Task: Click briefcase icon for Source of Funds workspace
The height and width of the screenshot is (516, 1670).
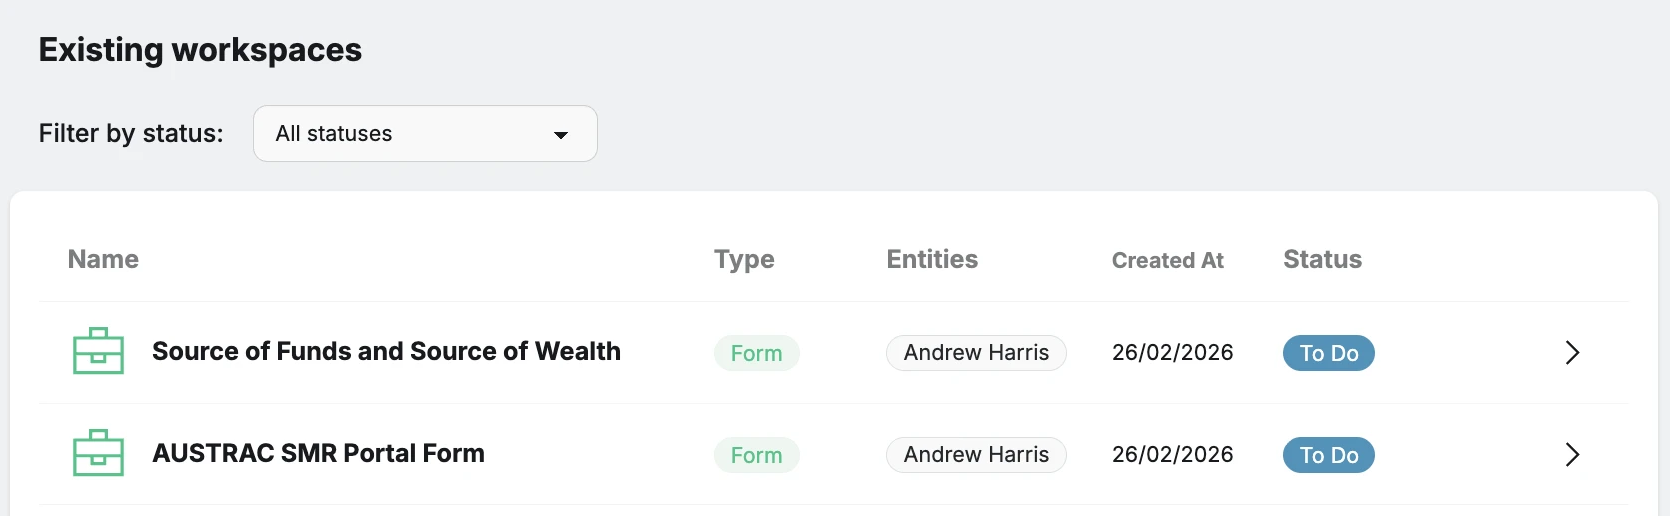Action: (98, 351)
